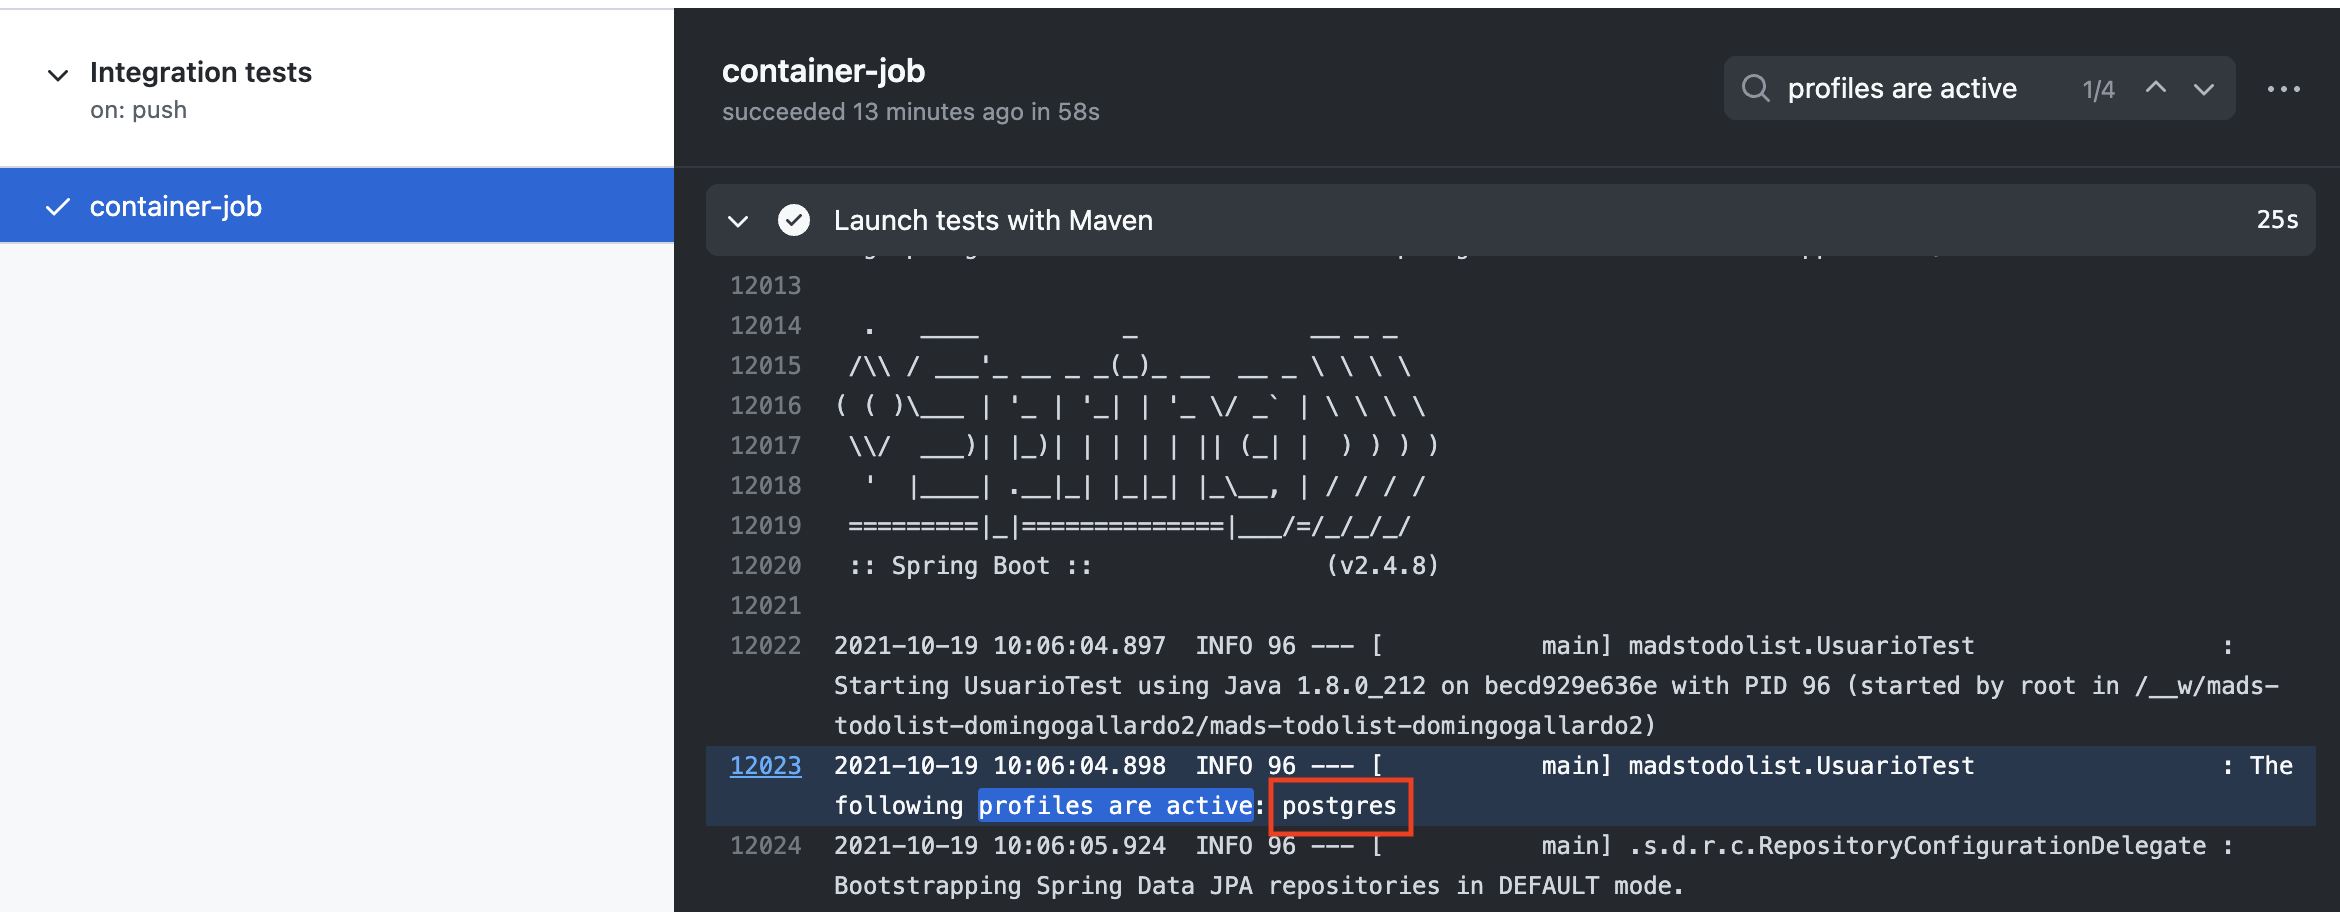Go to next search match arrow
Image resolution: width=2340 pixels, height=912 pixels.
[x=2203, y=89]
